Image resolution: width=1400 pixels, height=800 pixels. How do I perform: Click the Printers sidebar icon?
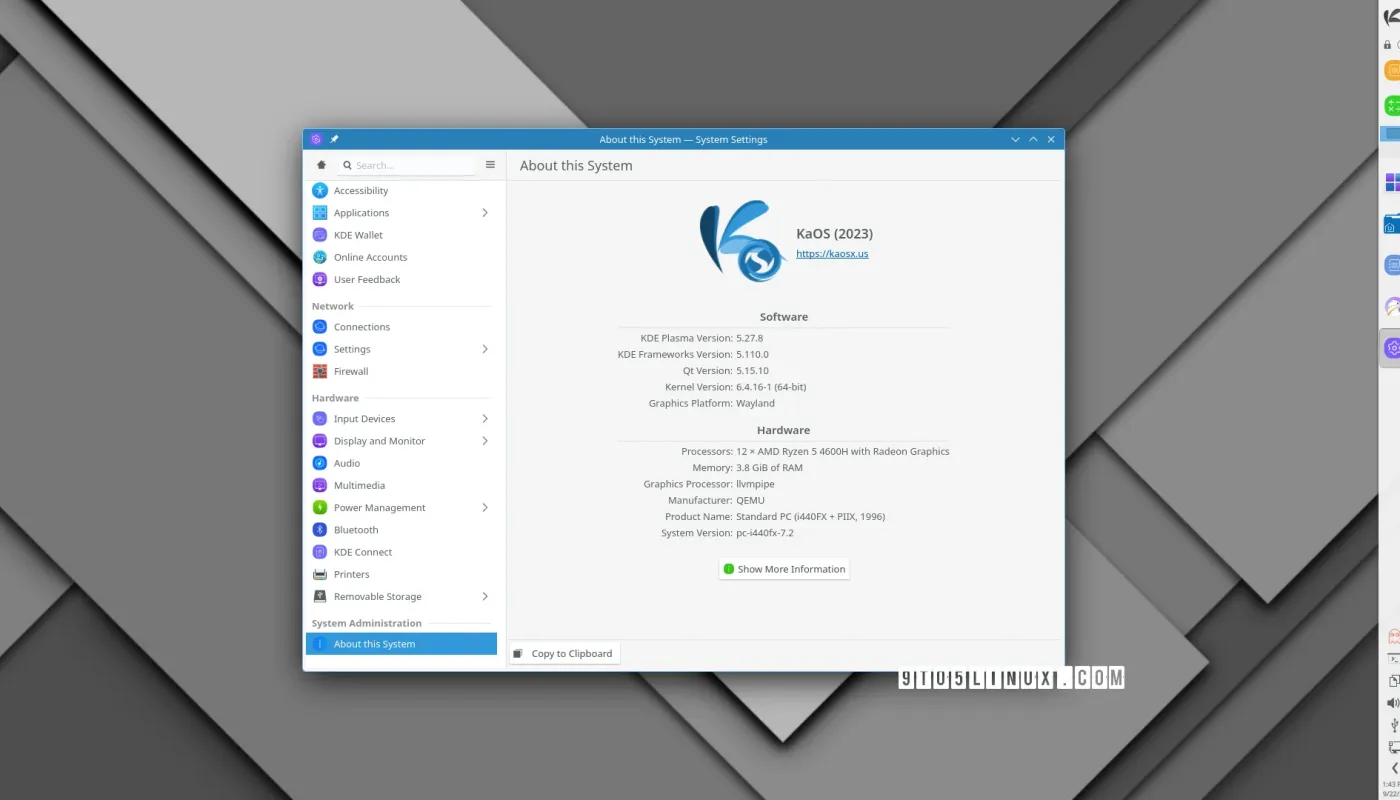pyautogui.click(x=321, y=574)
